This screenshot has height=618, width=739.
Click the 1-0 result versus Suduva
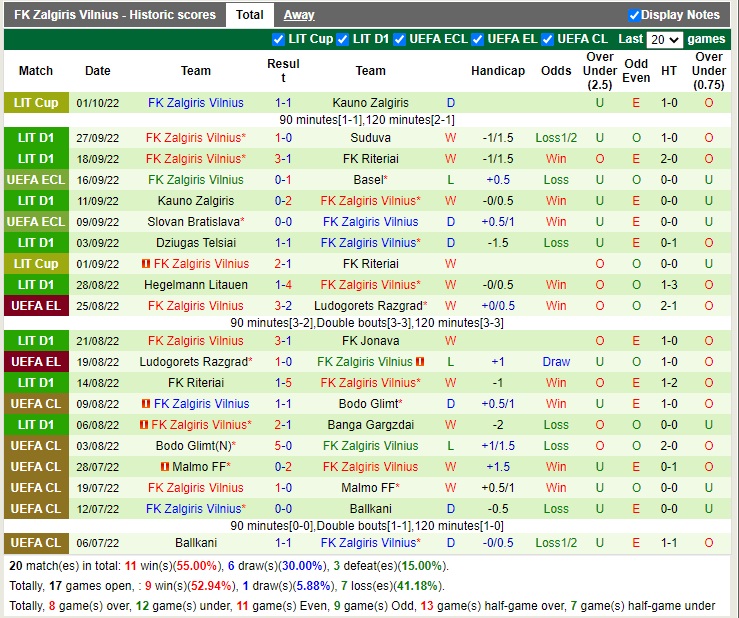283,138
